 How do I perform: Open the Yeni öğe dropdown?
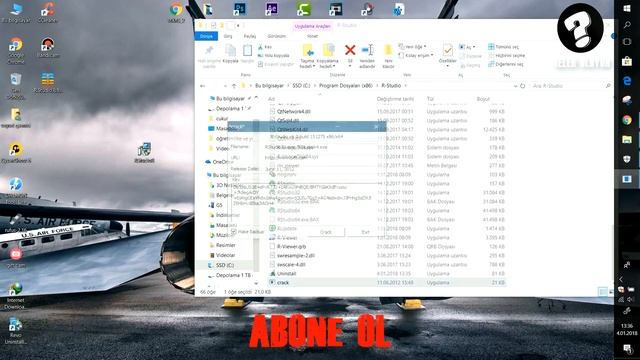click(412, 47)
